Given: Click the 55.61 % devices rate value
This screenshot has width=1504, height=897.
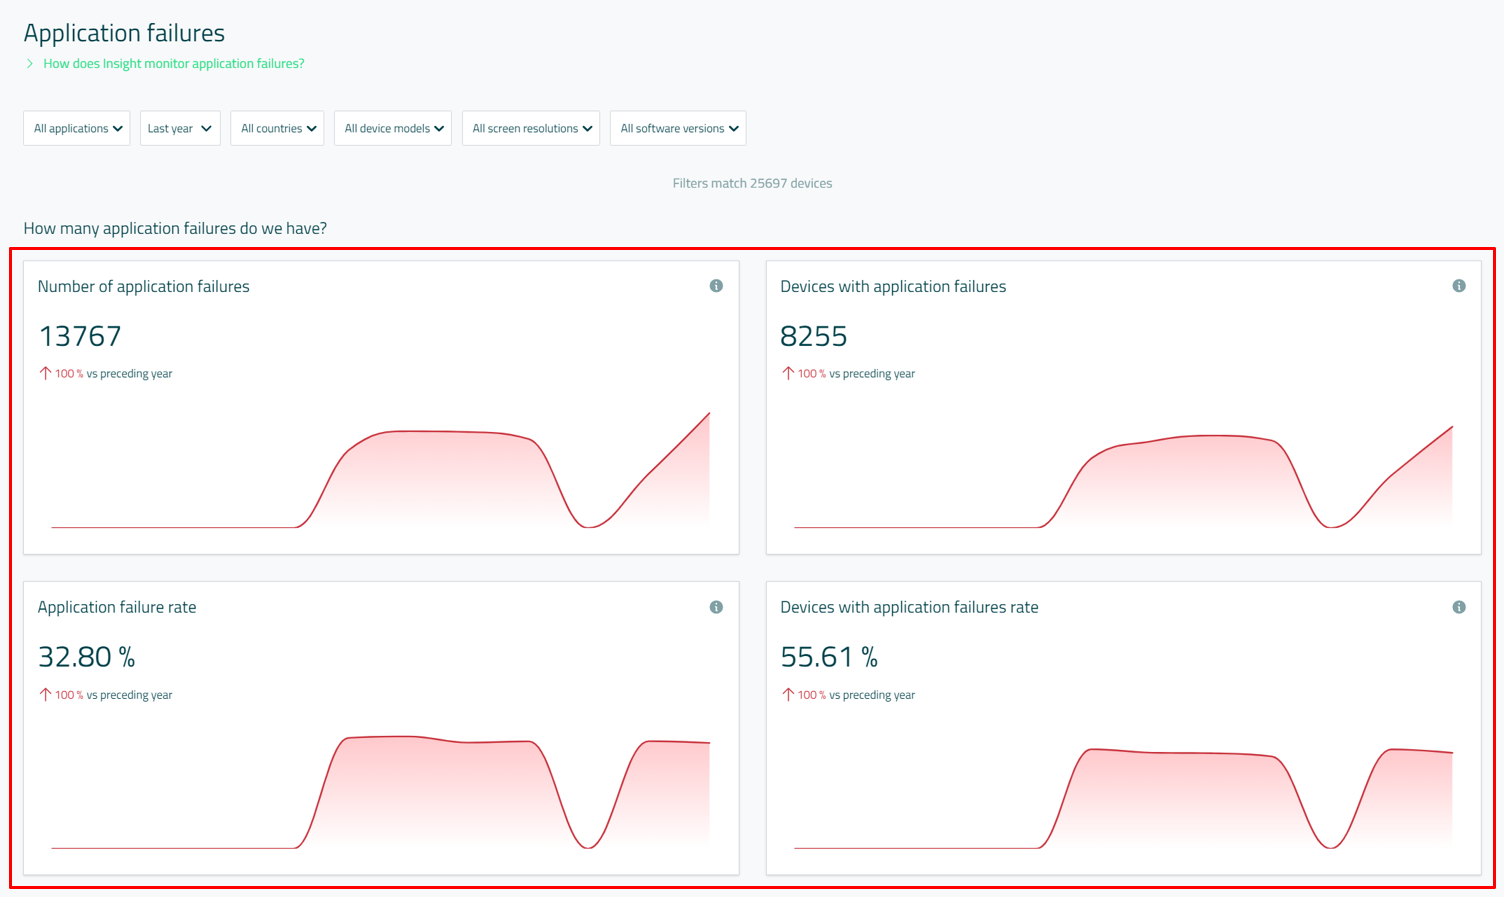Looking at the screenshot, I should tap(829, 657).
